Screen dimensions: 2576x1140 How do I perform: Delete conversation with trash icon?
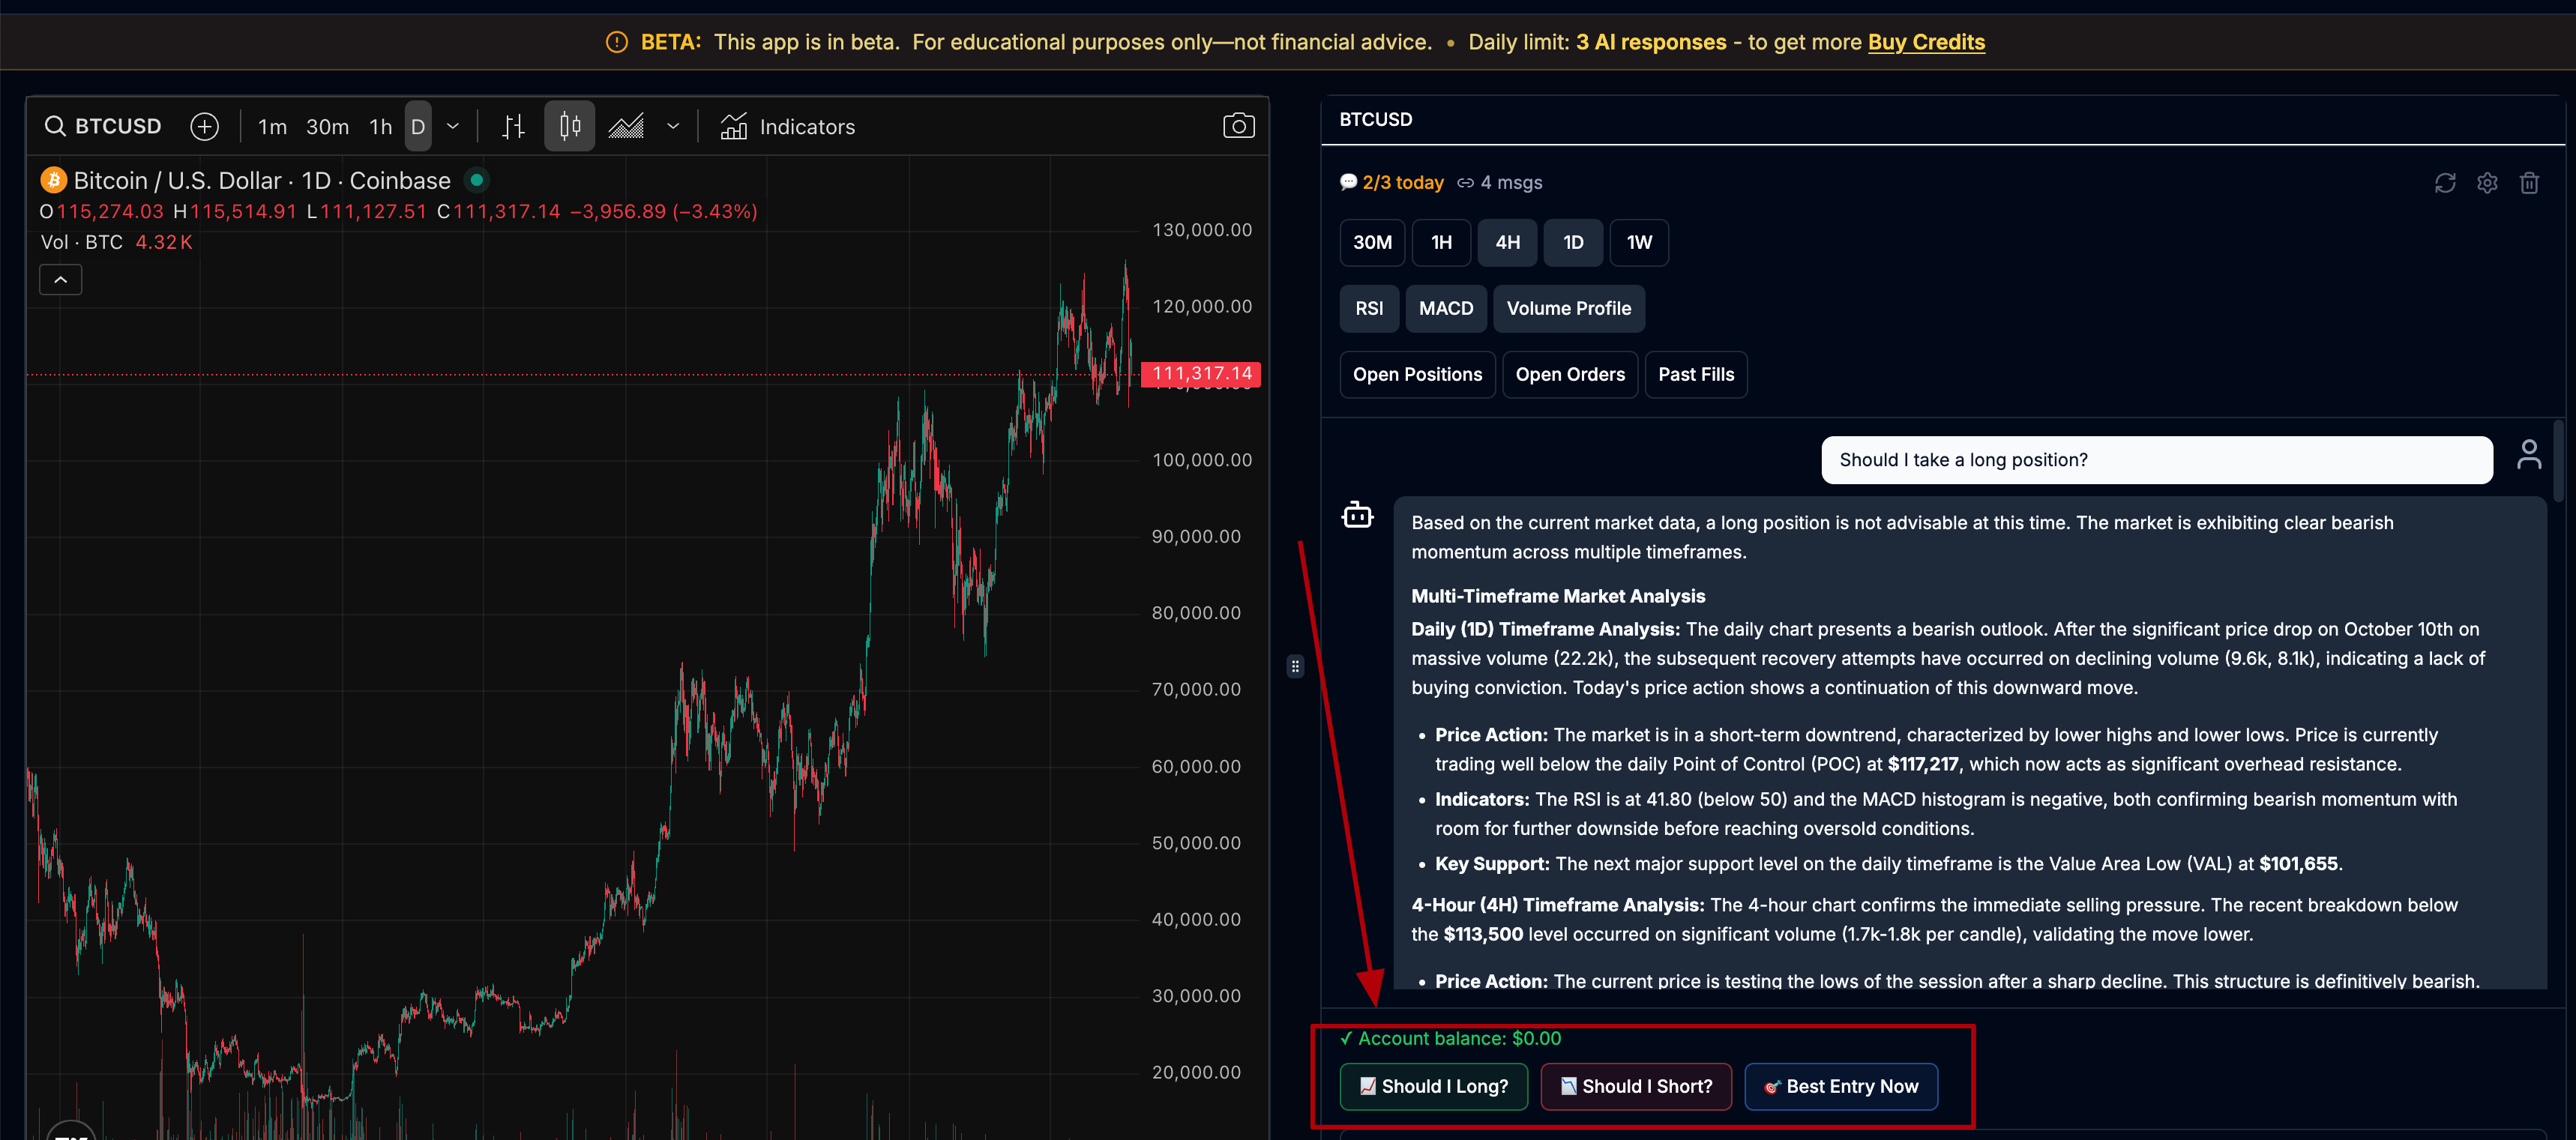(2529, 183)
